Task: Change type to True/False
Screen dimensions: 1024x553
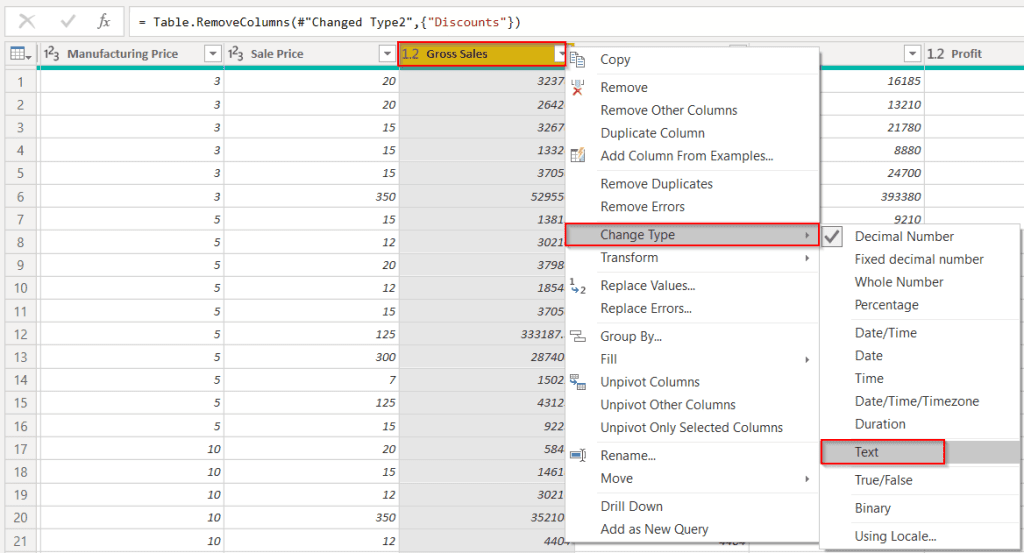Action: 884,481
